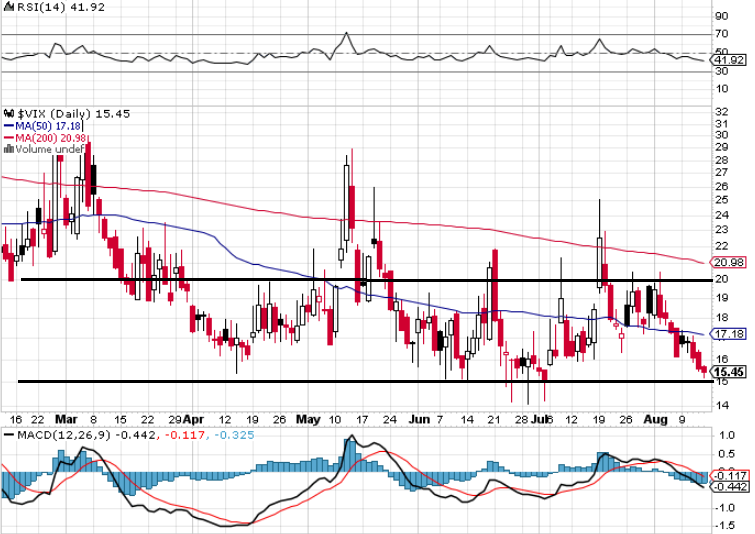Click the 41.92 RSI value tag
The image size is (755, 534).
[x=724, y=61]
